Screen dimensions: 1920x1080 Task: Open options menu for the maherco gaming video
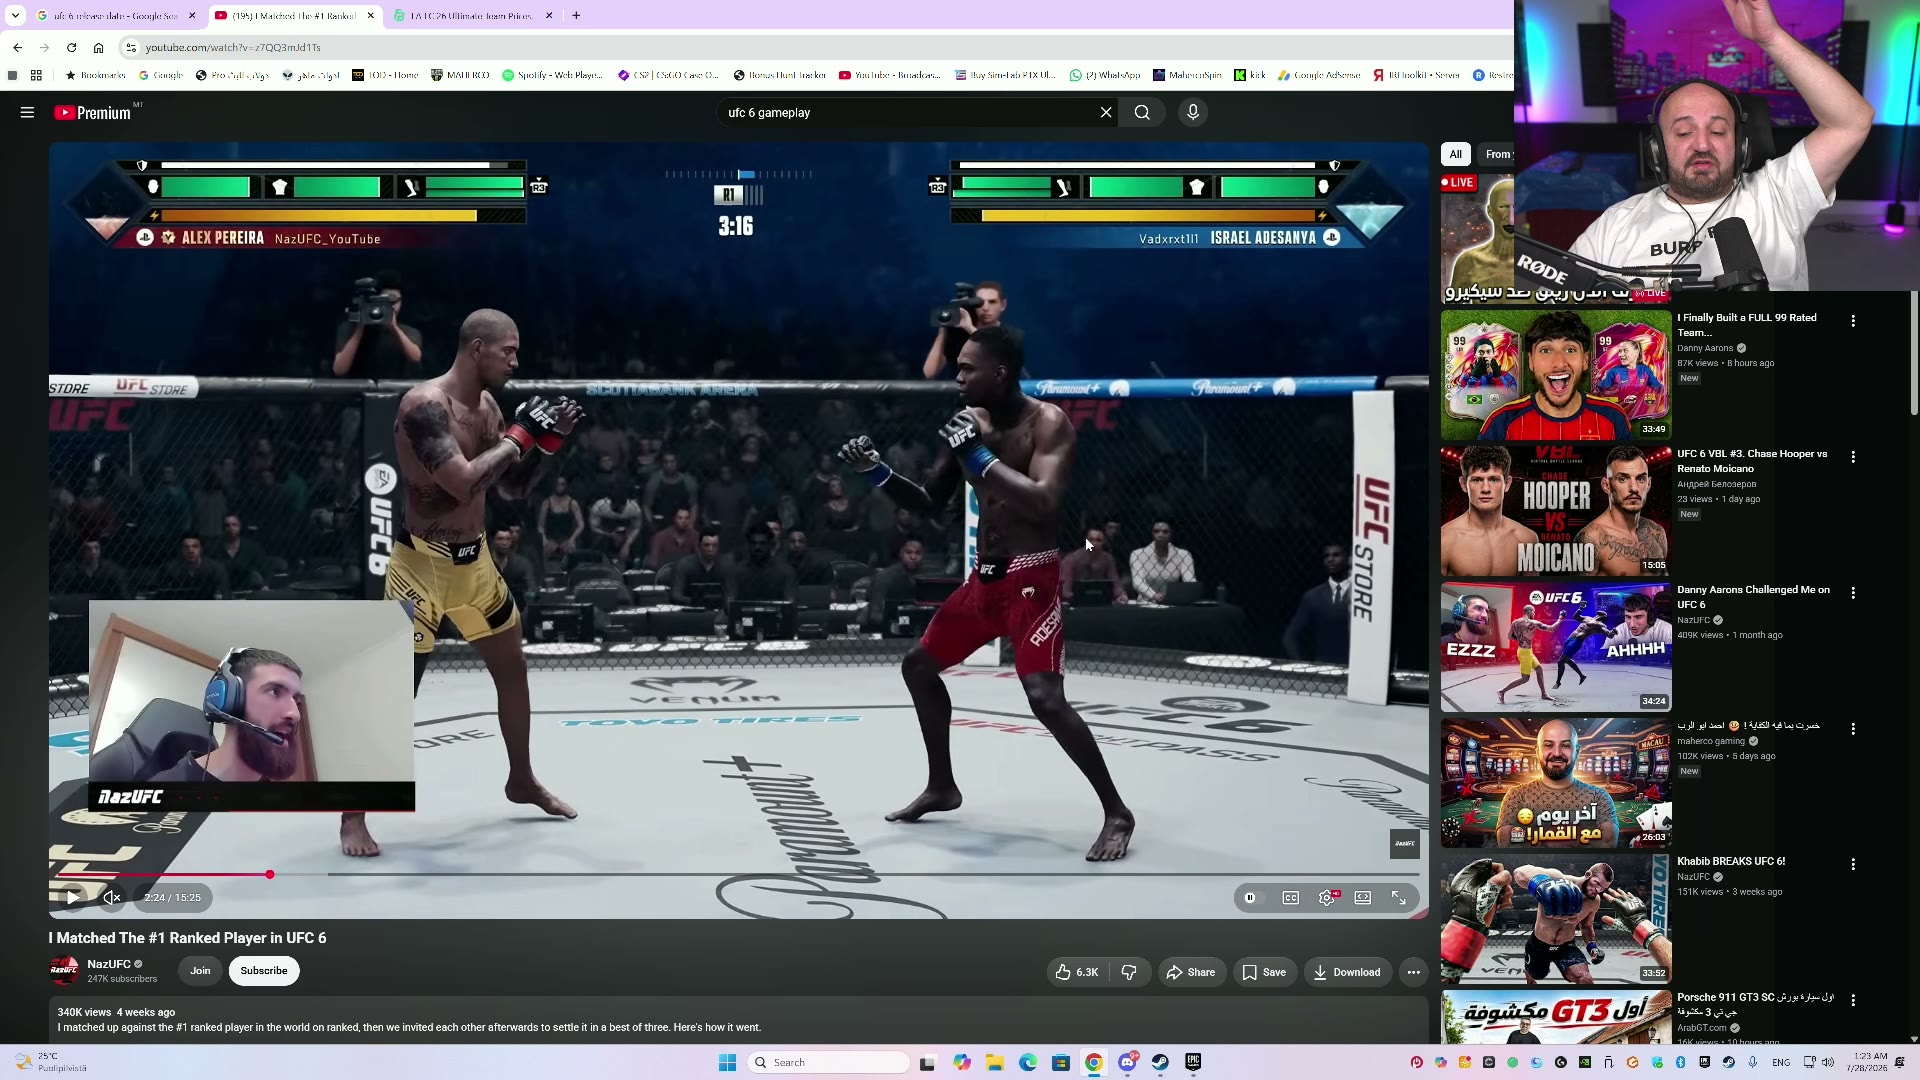pyautogui.click(x=1853, y=729)
